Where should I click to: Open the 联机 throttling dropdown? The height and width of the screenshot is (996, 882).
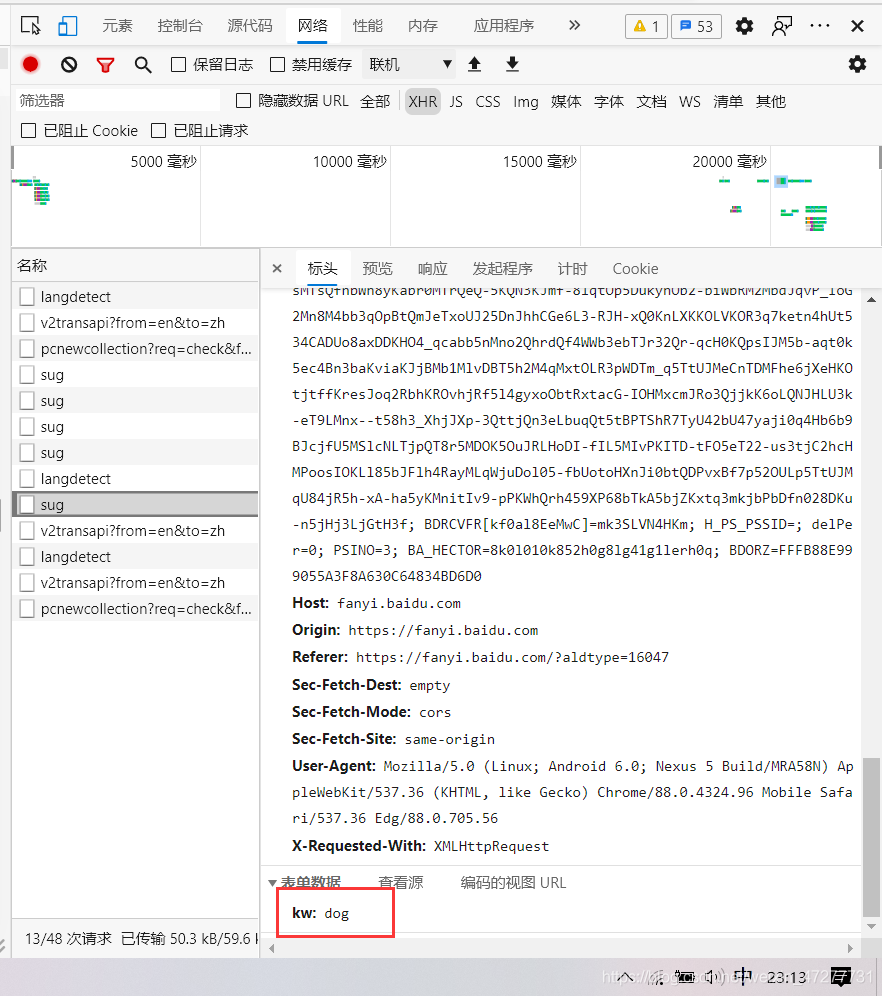[x=409, y=64]
